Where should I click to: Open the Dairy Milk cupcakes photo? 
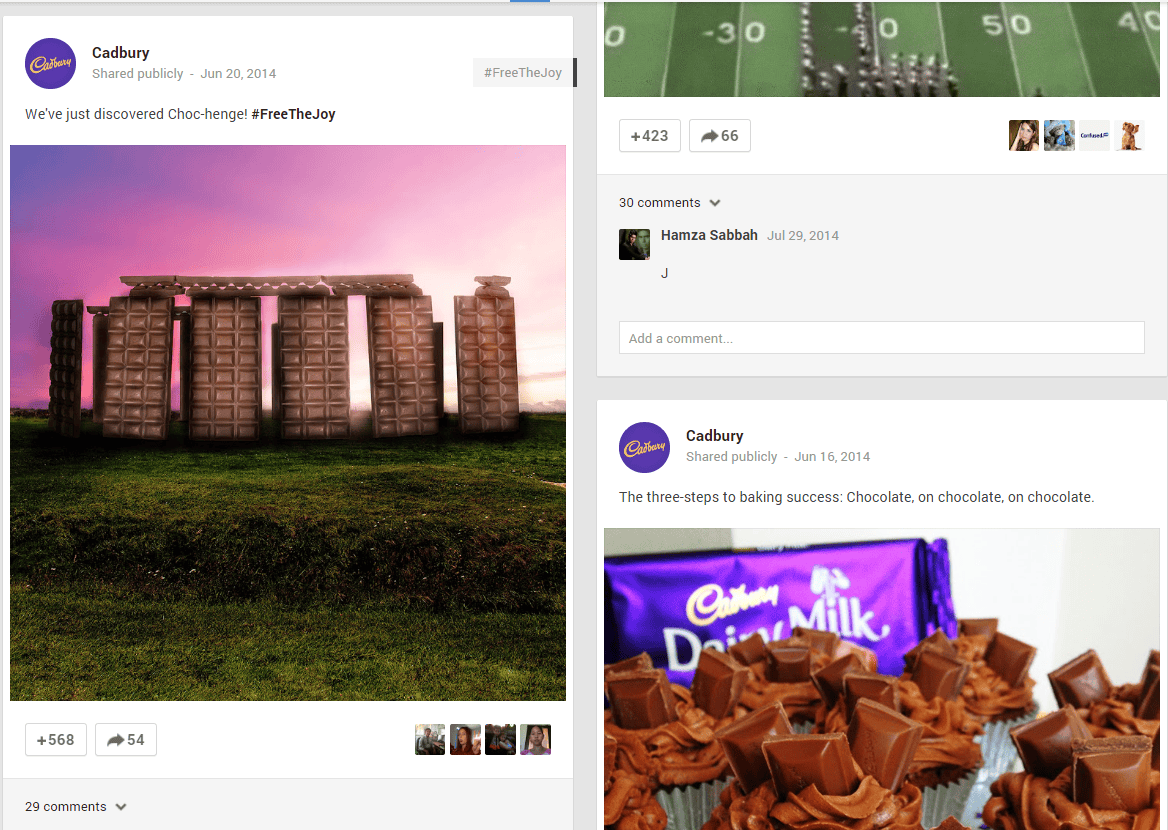(x=881, y=679)
